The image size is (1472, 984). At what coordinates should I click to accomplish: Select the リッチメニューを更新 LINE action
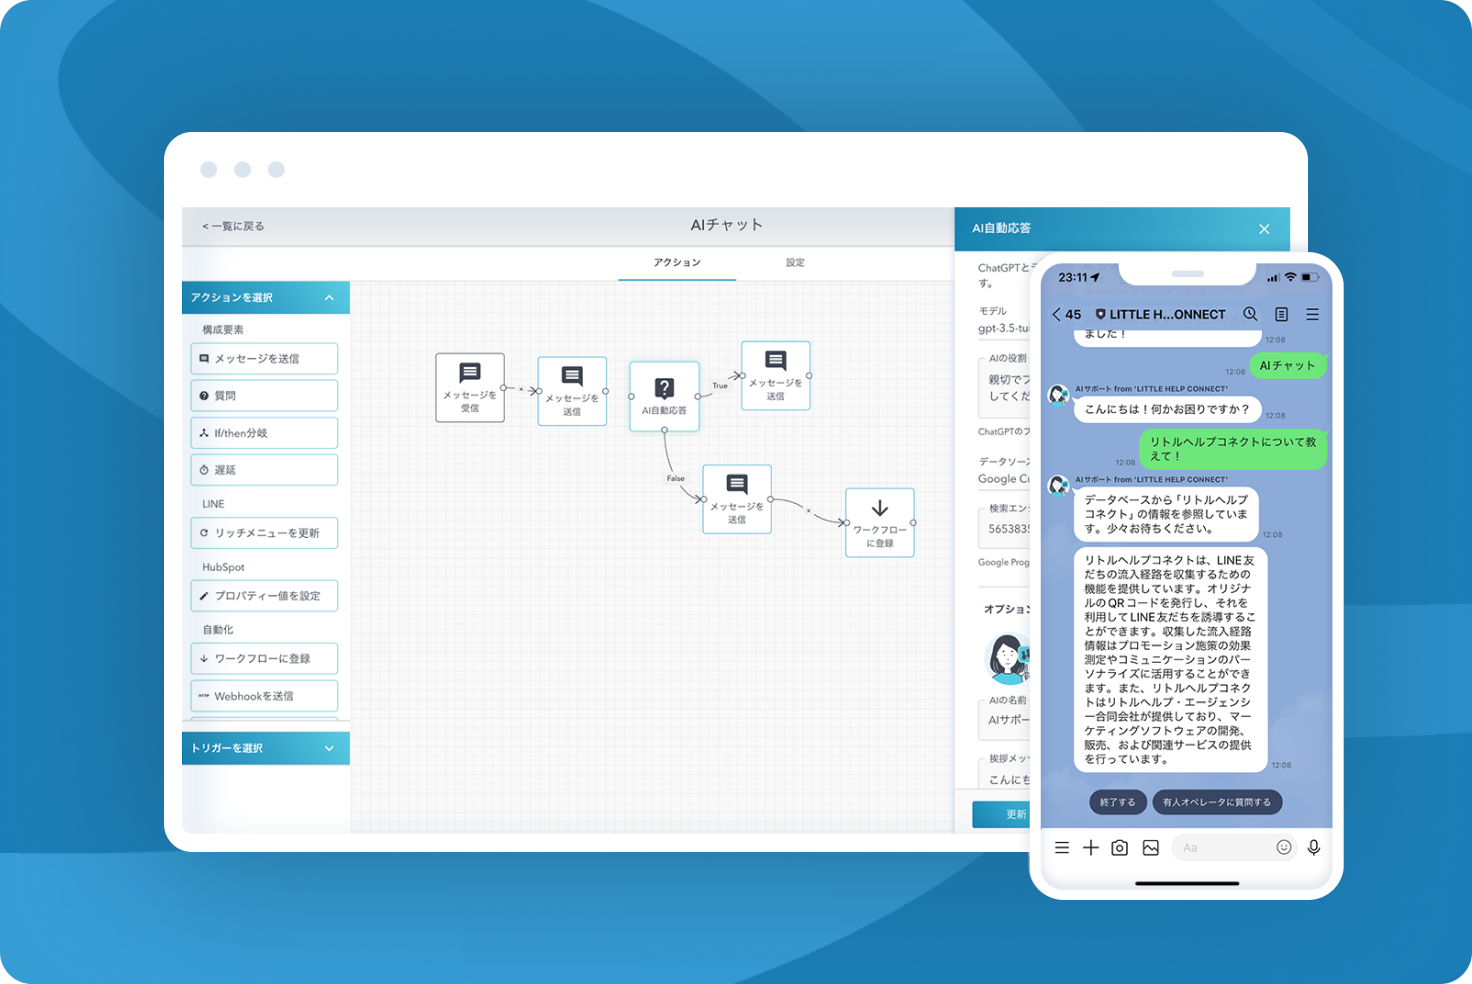point(263,532)
